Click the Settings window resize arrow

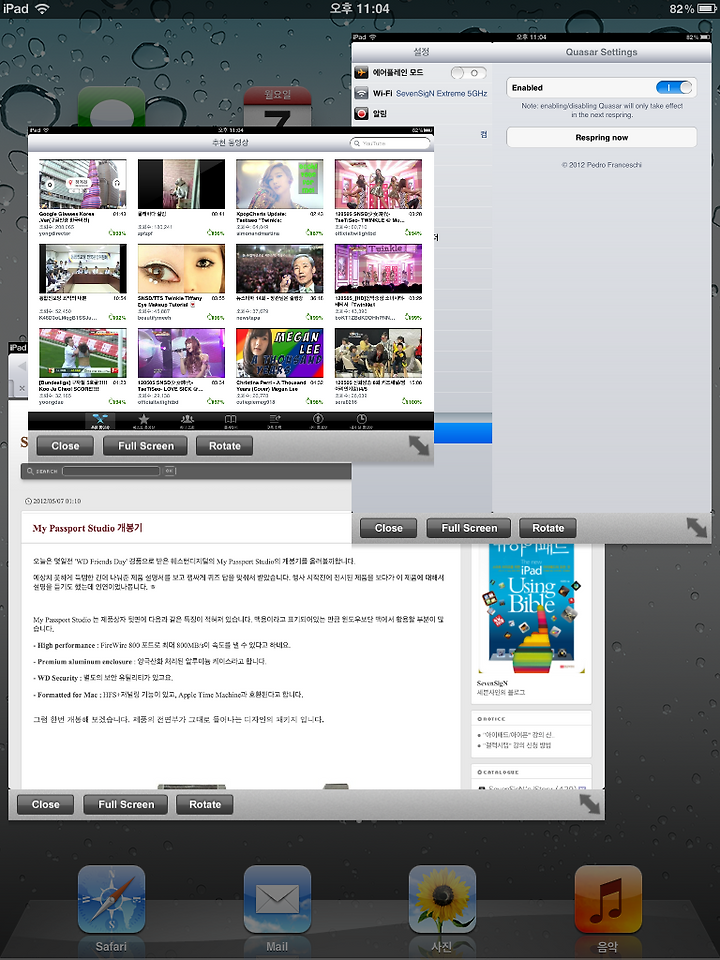pyautogui.click(x=696, y=527)
